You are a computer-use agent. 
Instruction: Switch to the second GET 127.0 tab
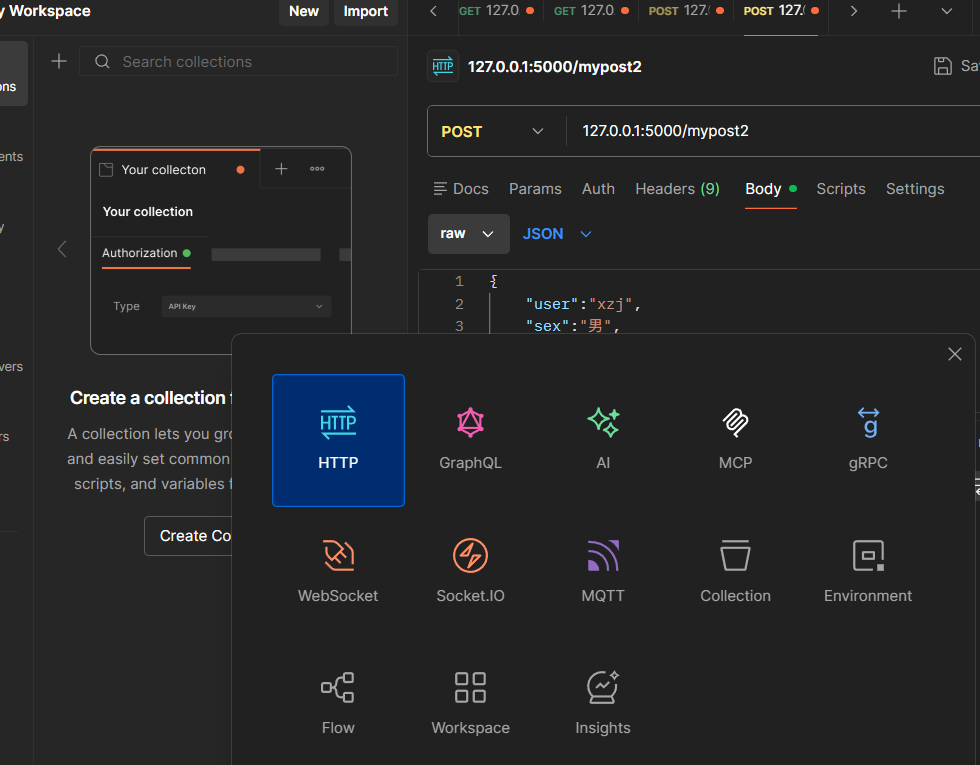pos(591,11)
